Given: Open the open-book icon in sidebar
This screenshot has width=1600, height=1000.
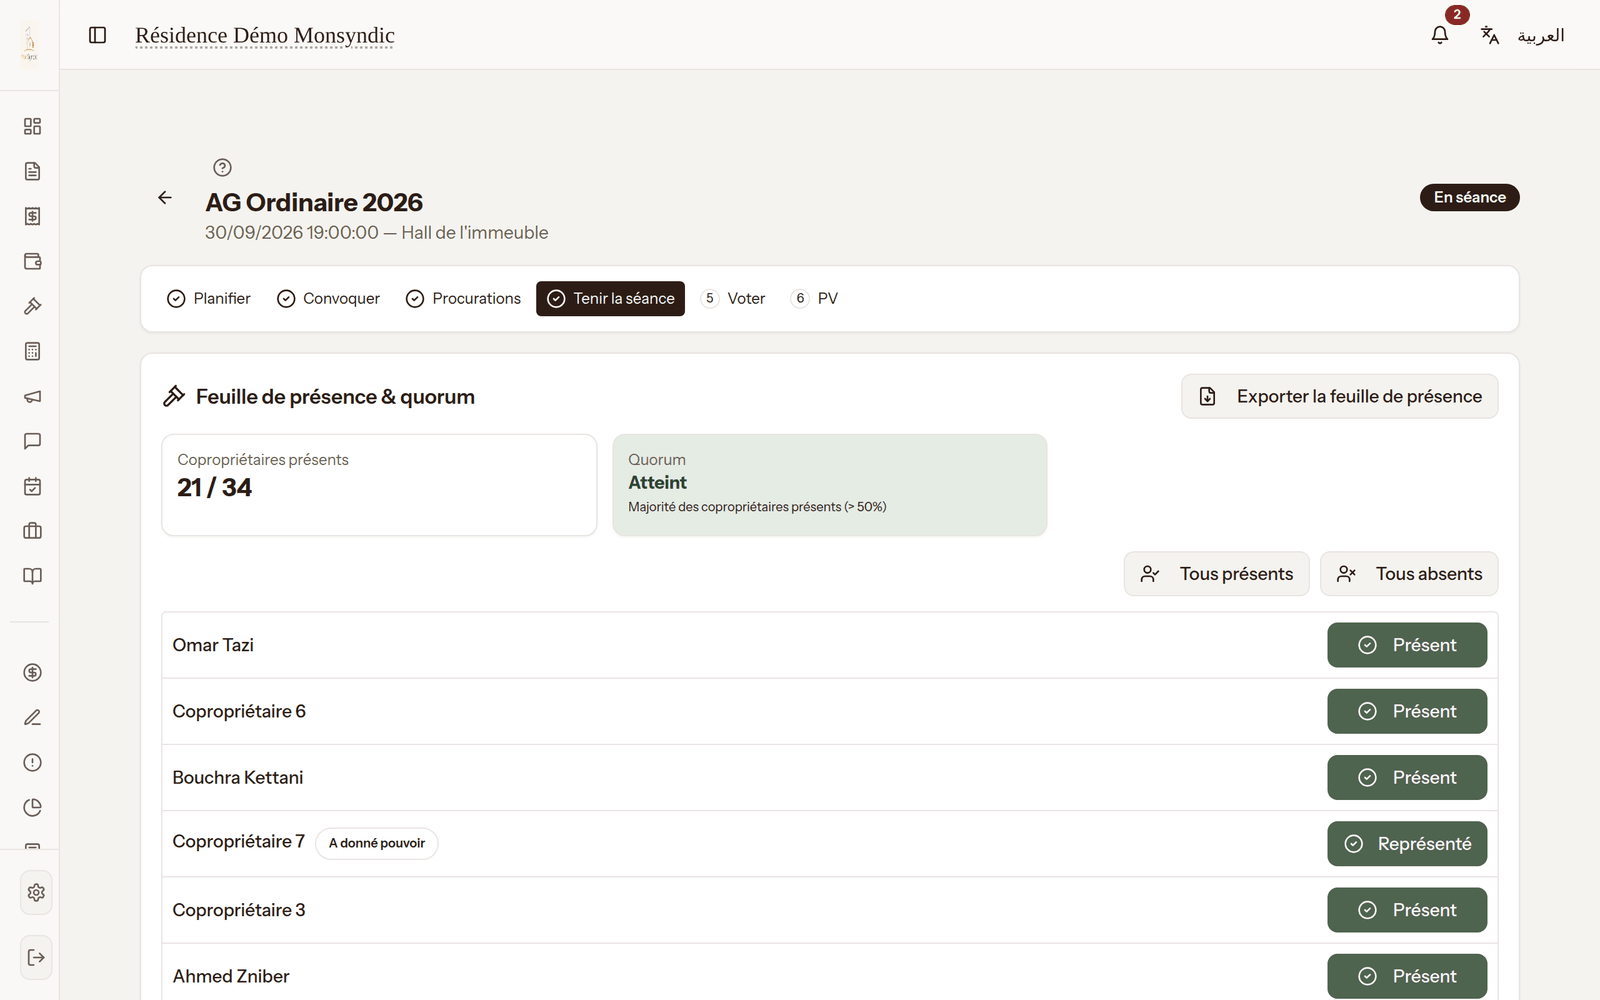Looking at the screenshot, I should pyautogui.click(x=32, y=576).
